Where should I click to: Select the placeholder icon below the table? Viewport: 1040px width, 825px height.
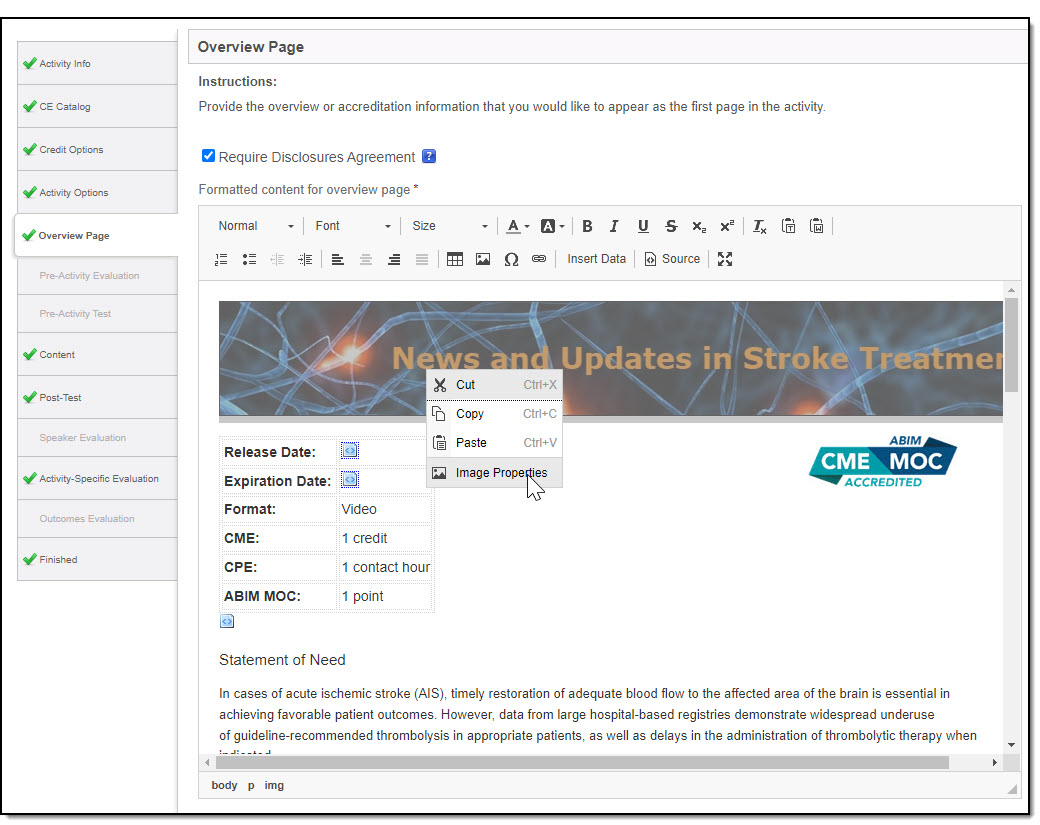click(227, 621)
